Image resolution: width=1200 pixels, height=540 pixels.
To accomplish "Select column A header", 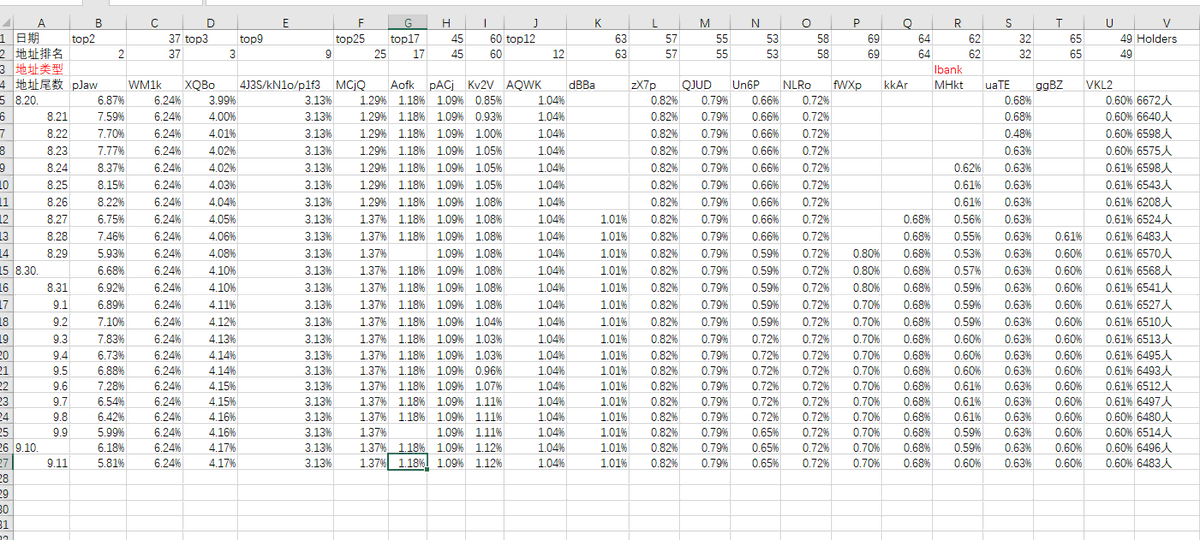I will pos(41,22).
